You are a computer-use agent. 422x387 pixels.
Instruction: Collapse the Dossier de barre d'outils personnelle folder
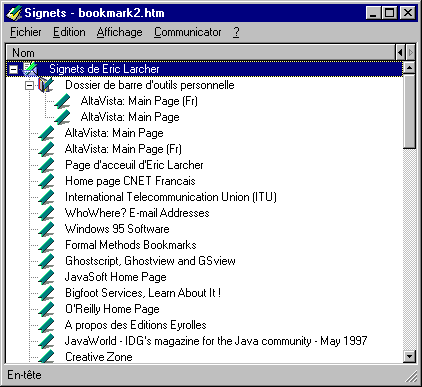(x=30, y=85)
